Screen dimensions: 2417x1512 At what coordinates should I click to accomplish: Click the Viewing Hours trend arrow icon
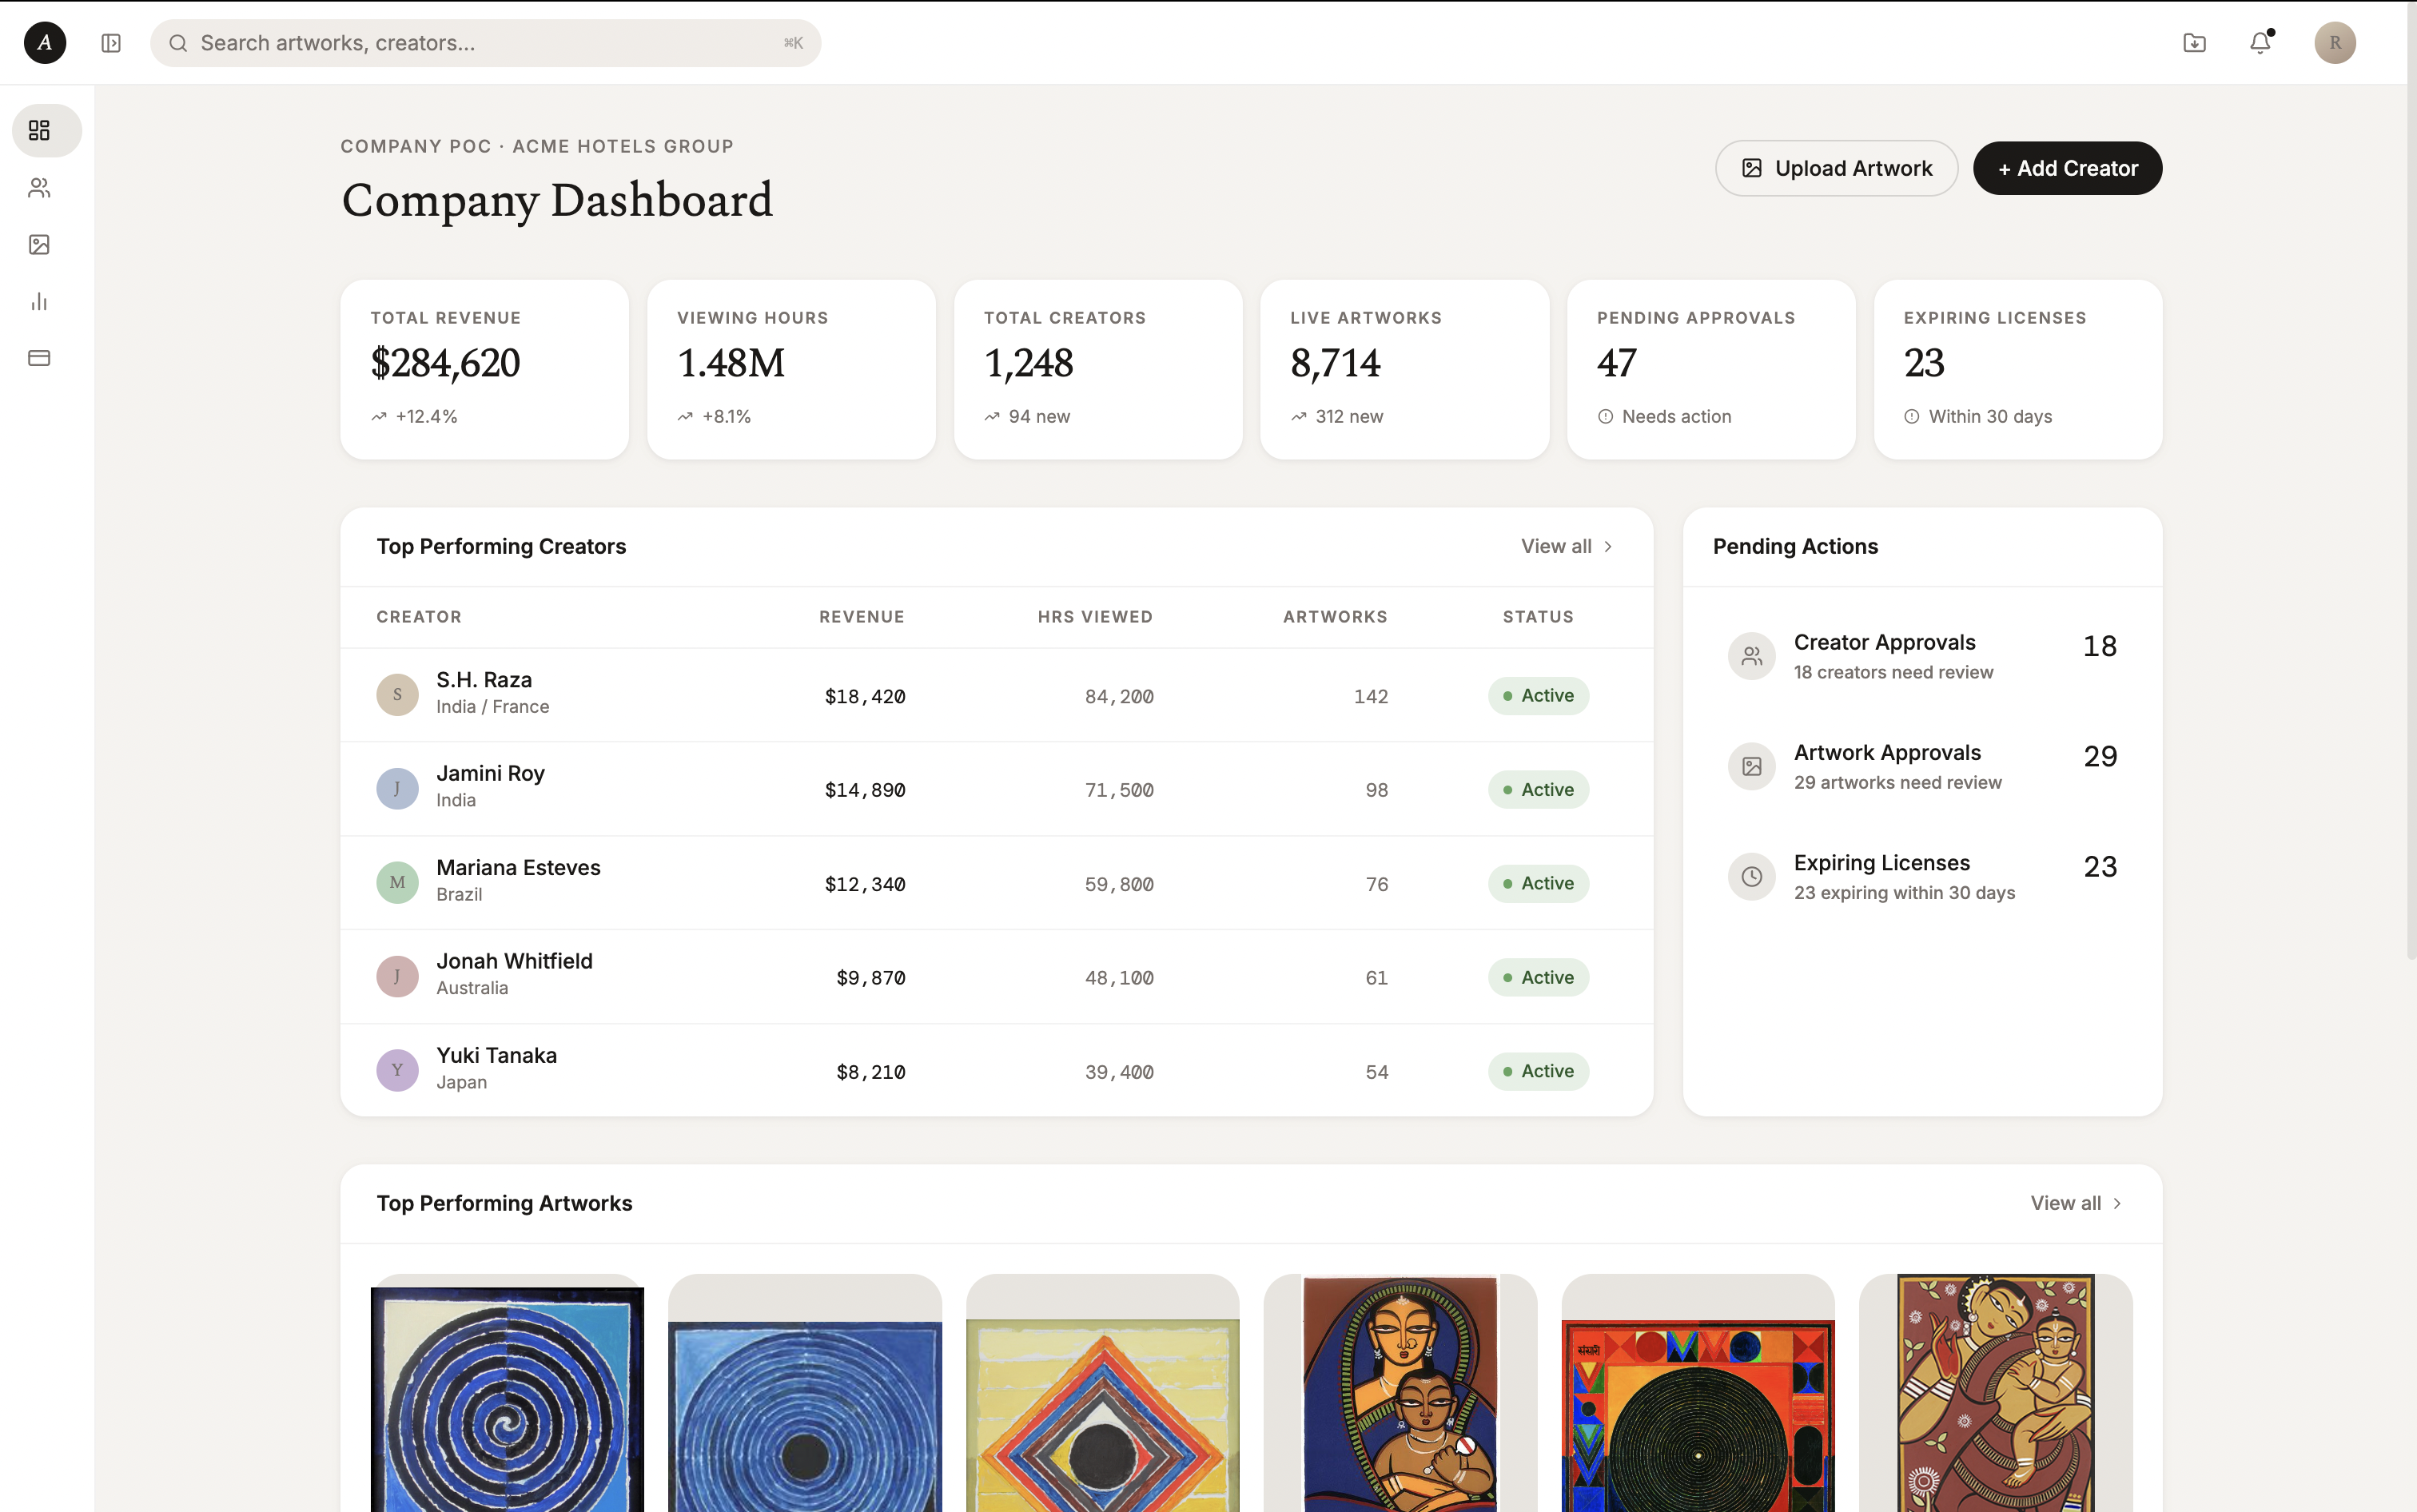(685, 417)
